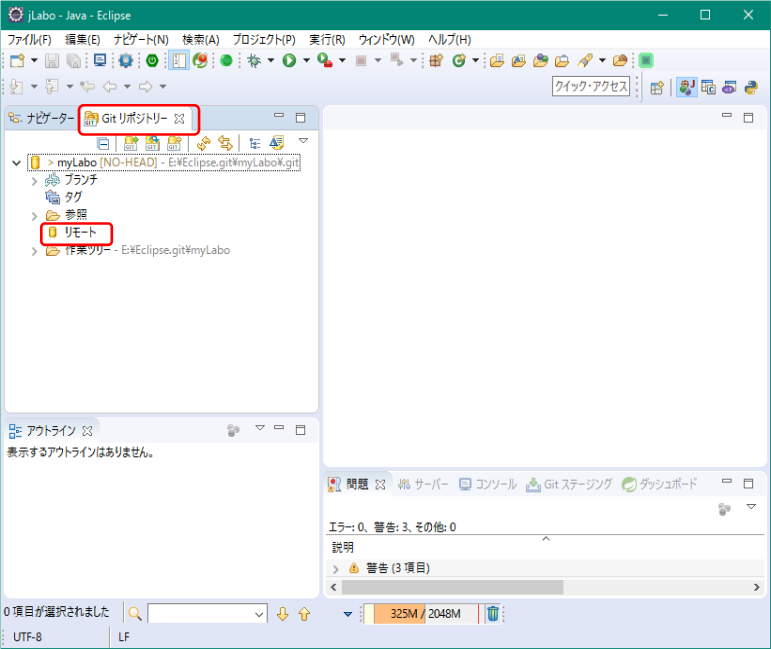
Task: Click the Problems scrollbar right arrow
Action: (x=756, y=587)
